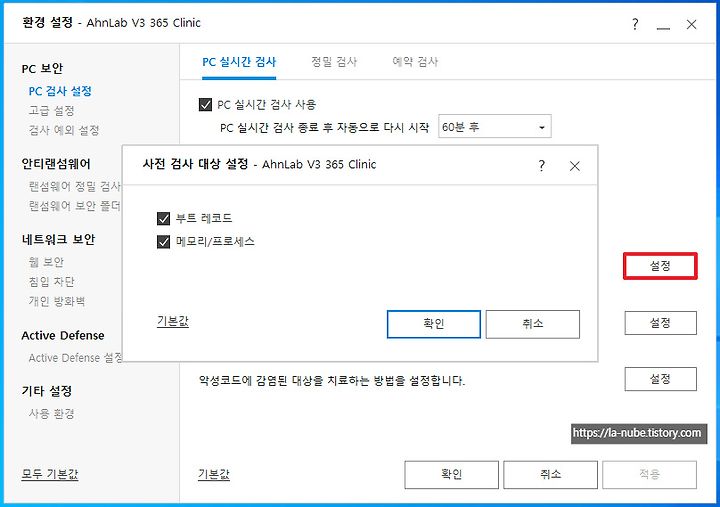Click the help question mark in dialog title

coord(542,165)
